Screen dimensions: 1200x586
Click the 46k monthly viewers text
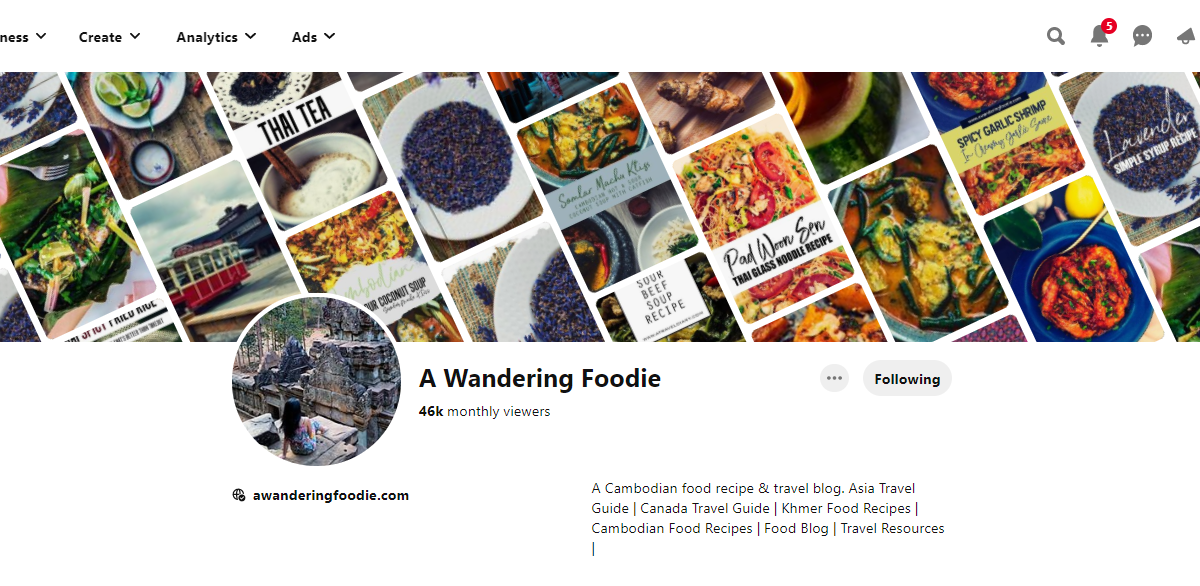485,411
